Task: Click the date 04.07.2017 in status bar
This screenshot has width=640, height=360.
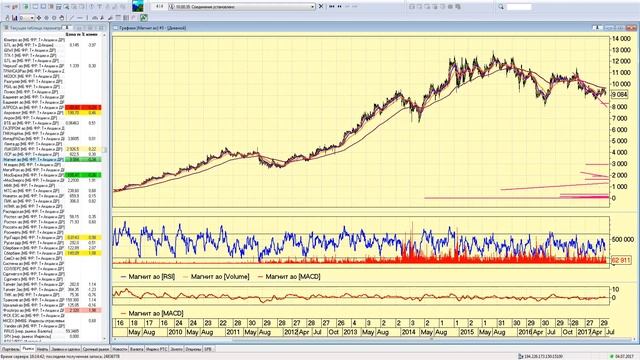Action: click(624, 357)
